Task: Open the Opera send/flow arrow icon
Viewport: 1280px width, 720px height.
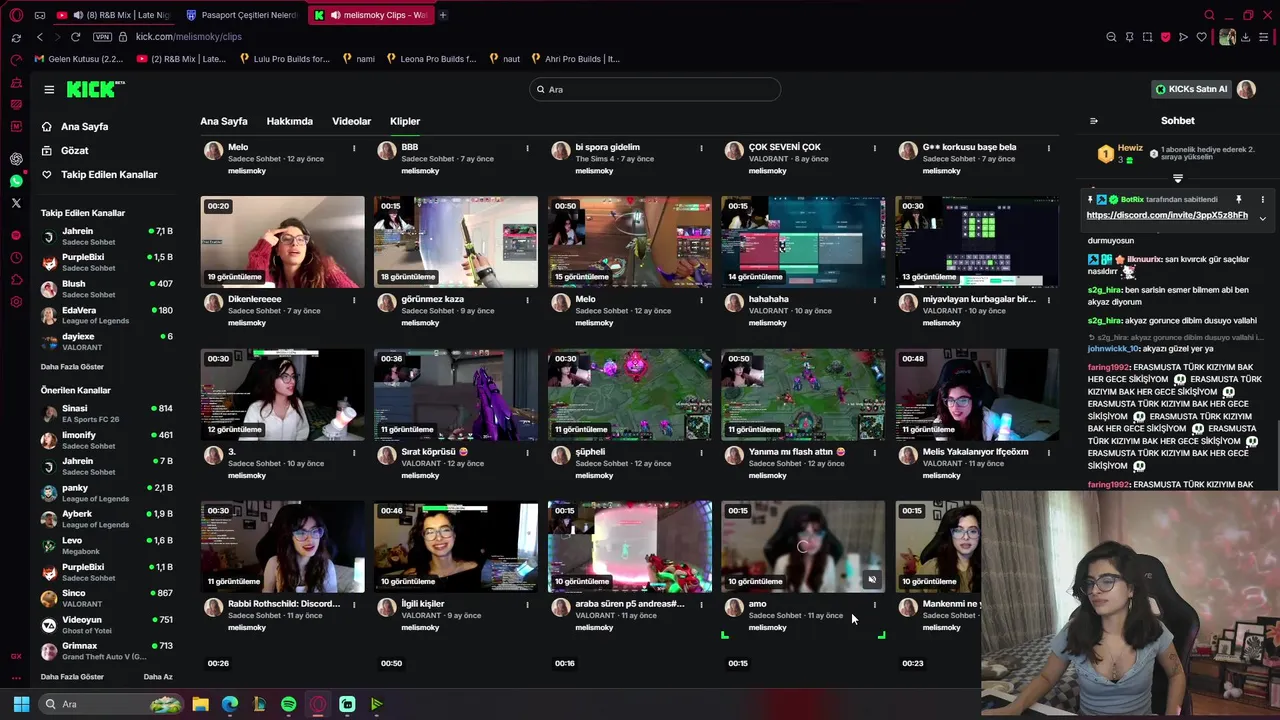Action: (1183, 37)
